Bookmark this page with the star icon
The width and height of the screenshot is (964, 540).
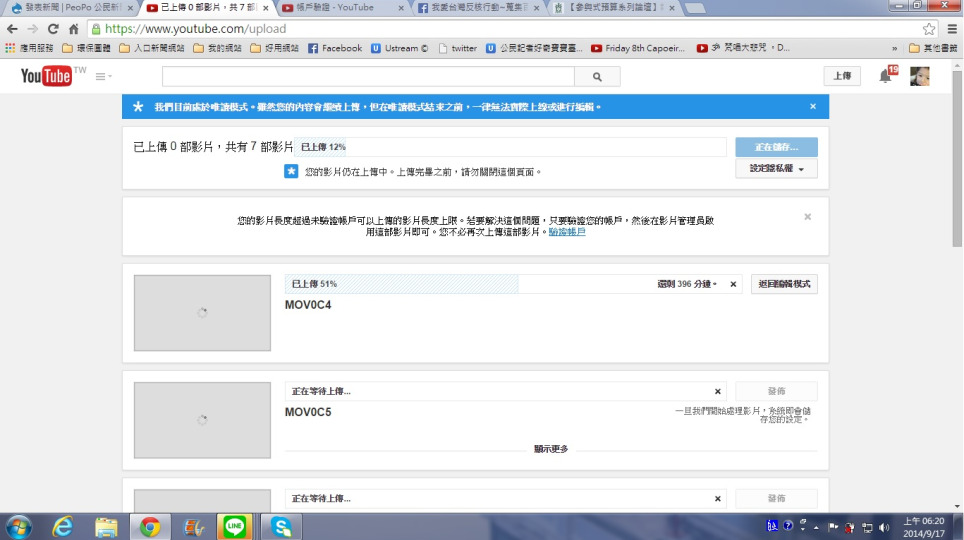tap(928, 29)
